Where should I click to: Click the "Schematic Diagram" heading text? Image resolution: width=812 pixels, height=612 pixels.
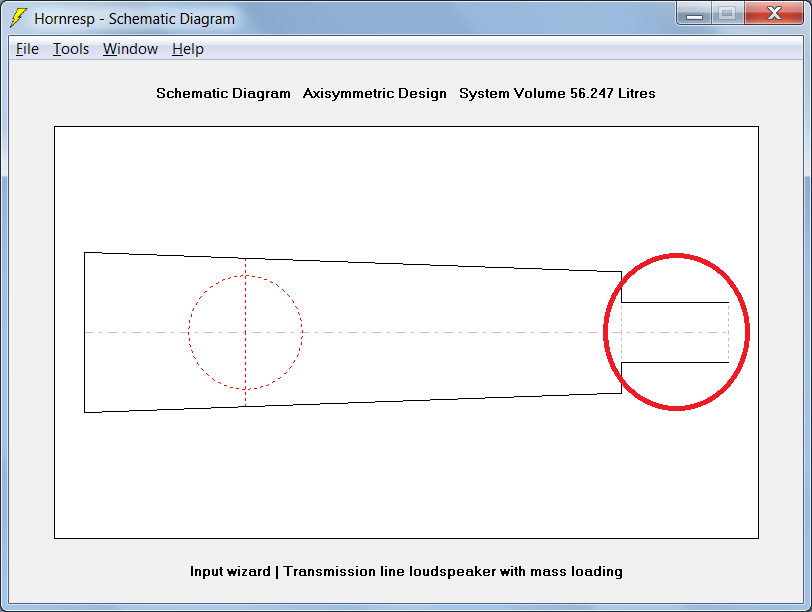pyautogui.click(x=223, y=93)
